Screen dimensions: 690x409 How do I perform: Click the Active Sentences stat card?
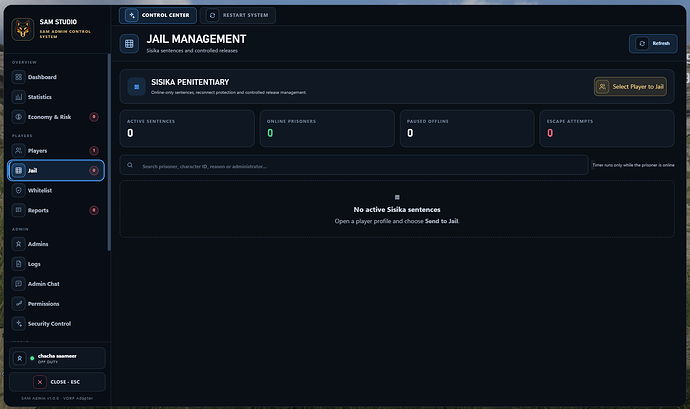coord(187,129)
